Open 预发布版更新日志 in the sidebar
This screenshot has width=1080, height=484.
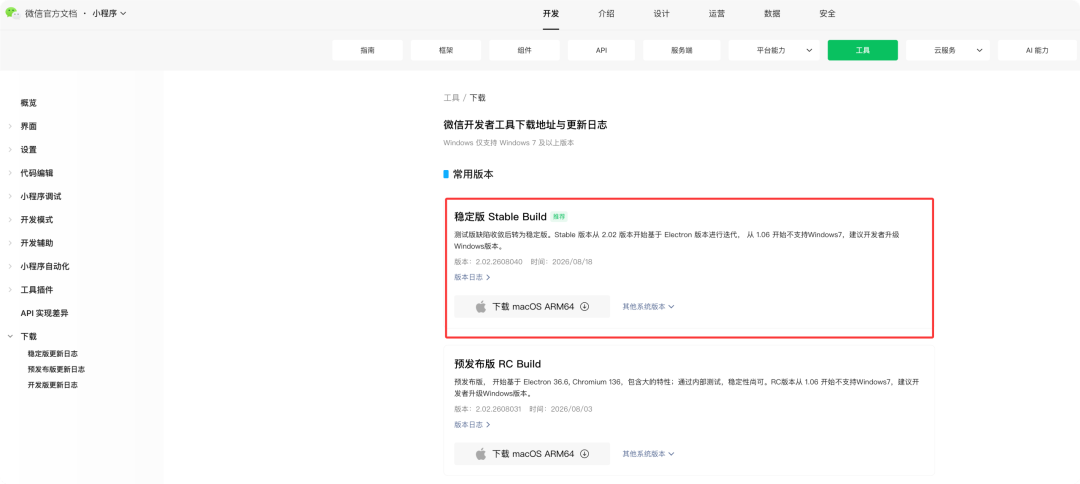point(56,369)
